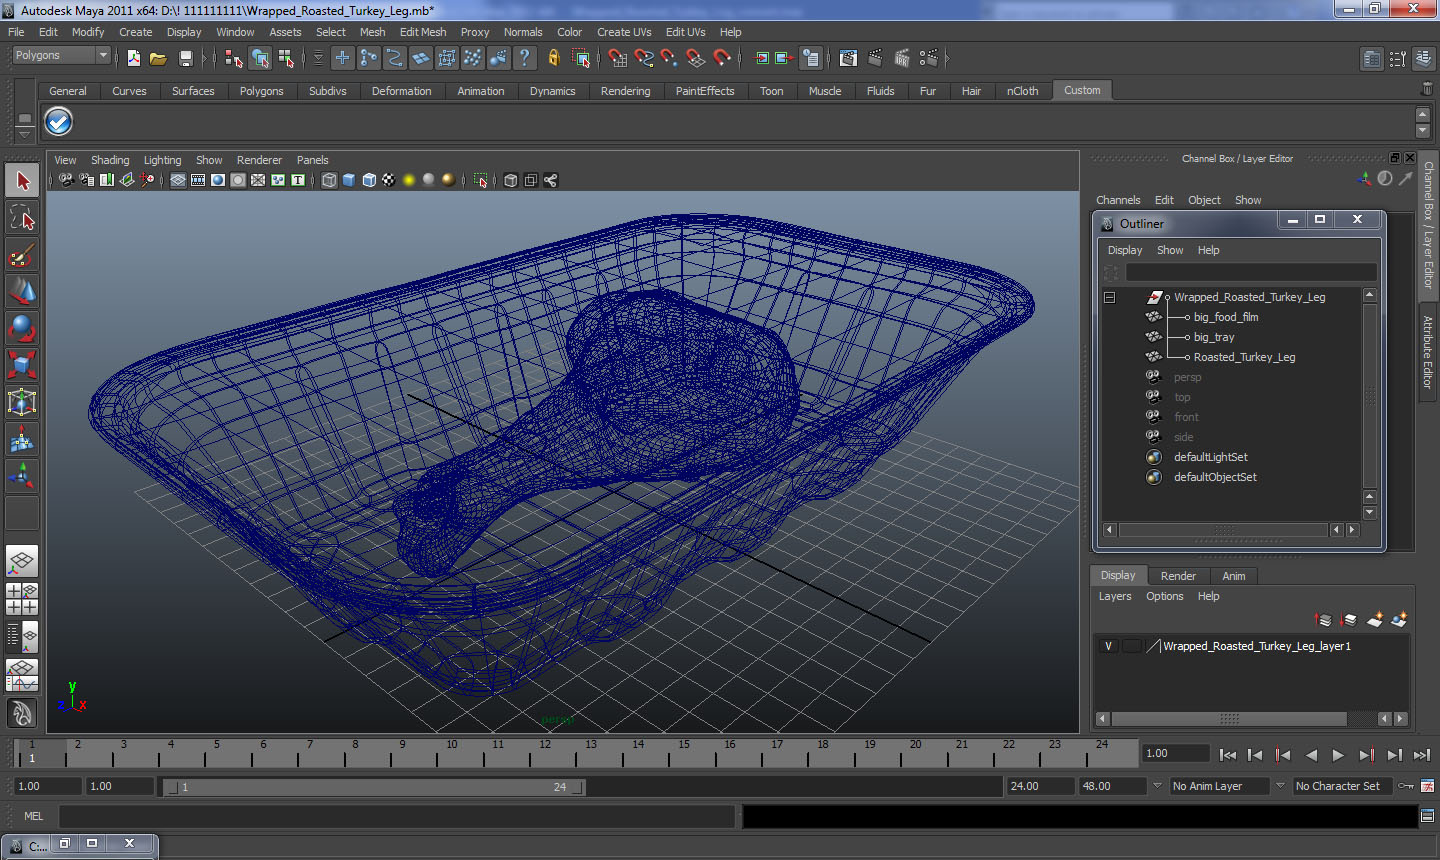Switch to four view layout
The height and width of the screenshot is (860, 1440).
point(22,598)
